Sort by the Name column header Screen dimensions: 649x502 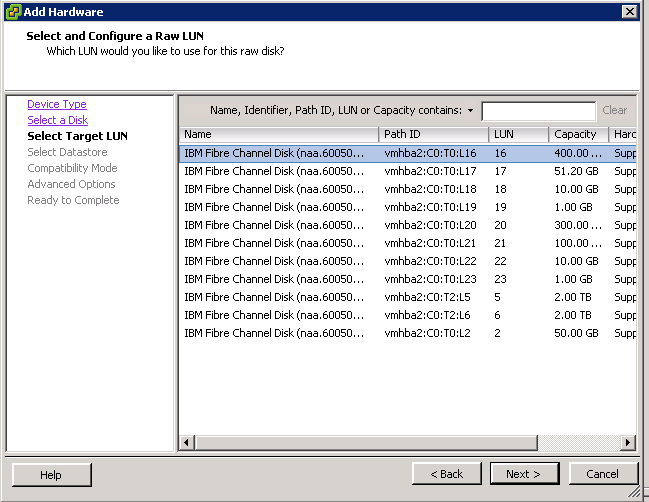pyautogui.click(x=279, y=135)
